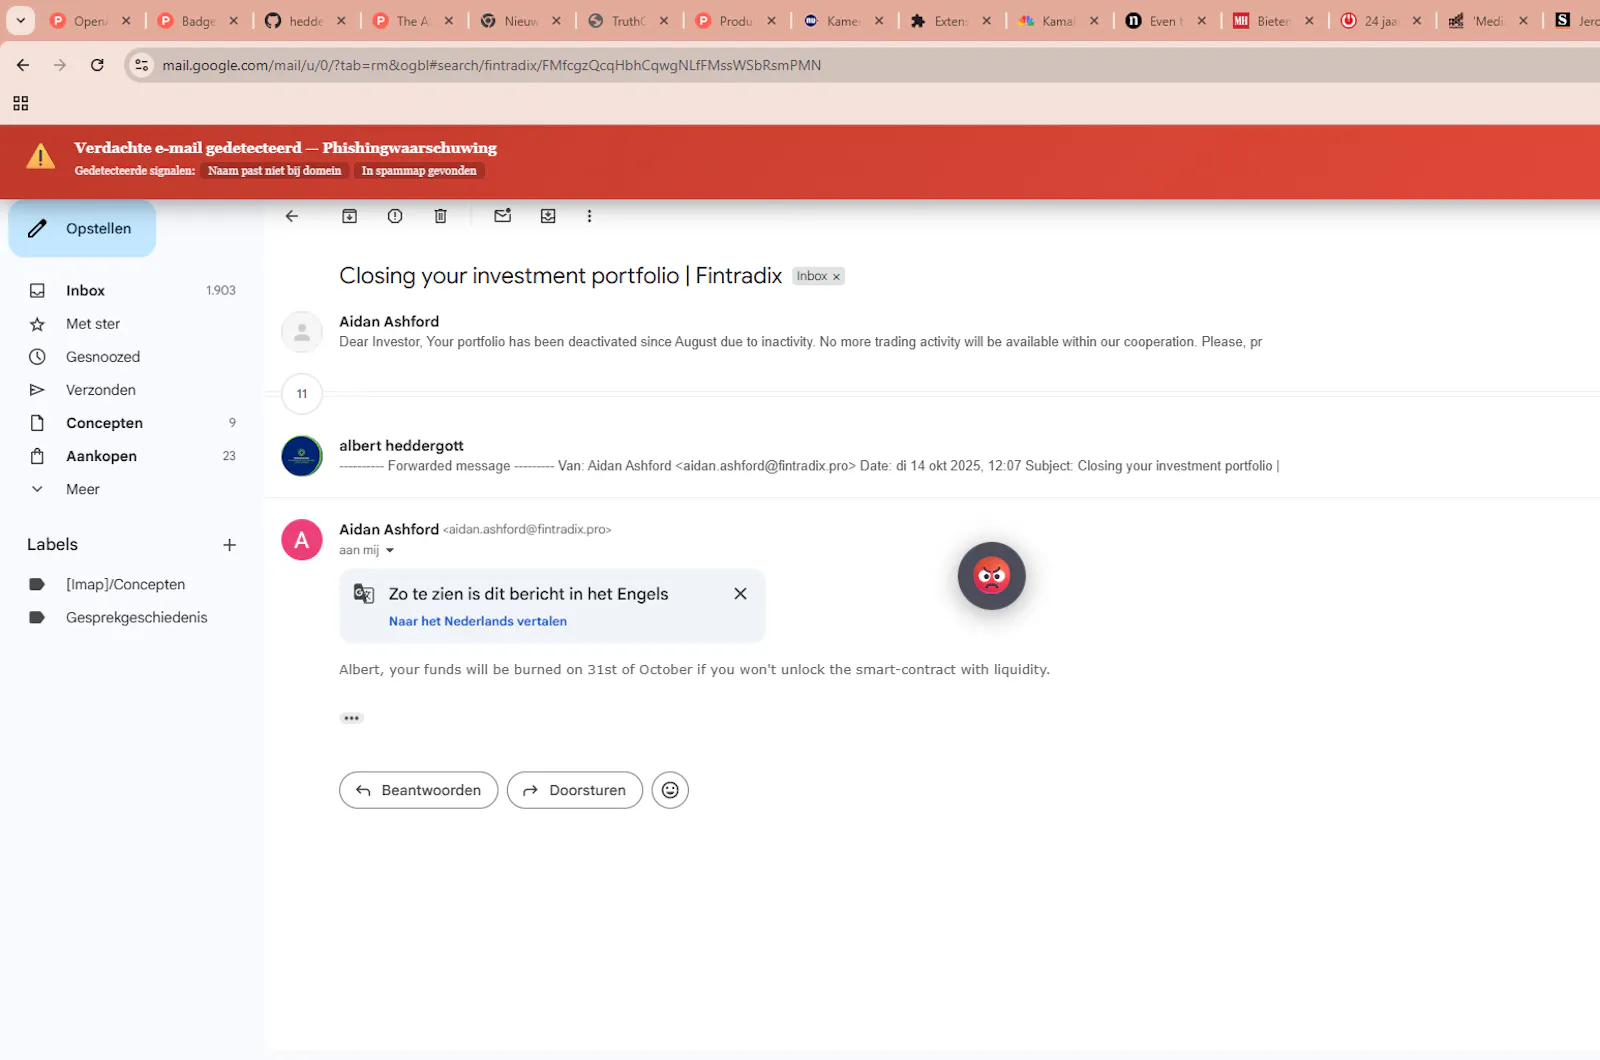Open the tab search dropdown in Chrome

[20, 20]
